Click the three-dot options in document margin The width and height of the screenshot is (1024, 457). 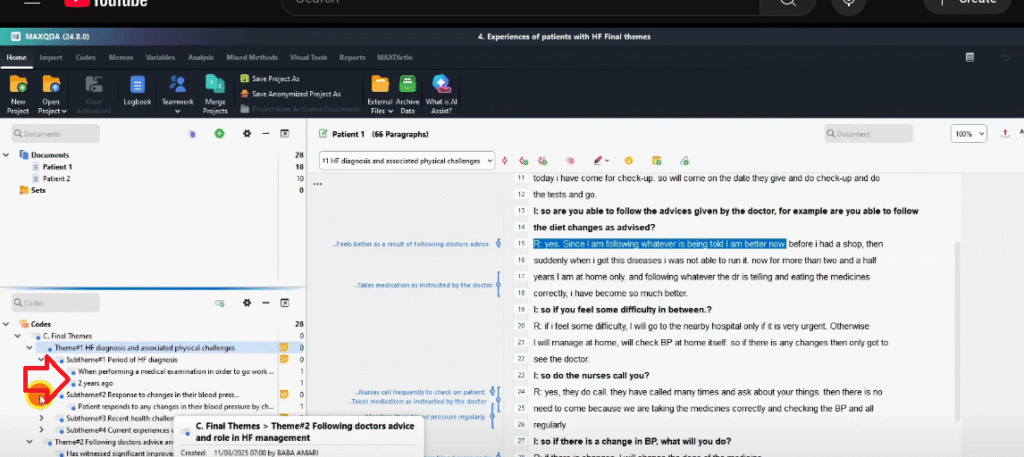tap(318, 184)
